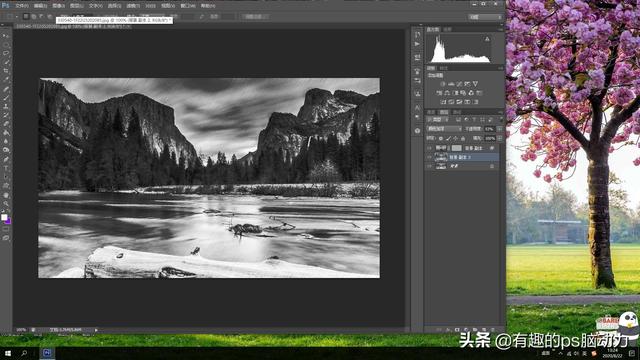Hide the topmost layer via eye icon
The width and height of the screenshot is (640, 360).
tap(429, 148)
